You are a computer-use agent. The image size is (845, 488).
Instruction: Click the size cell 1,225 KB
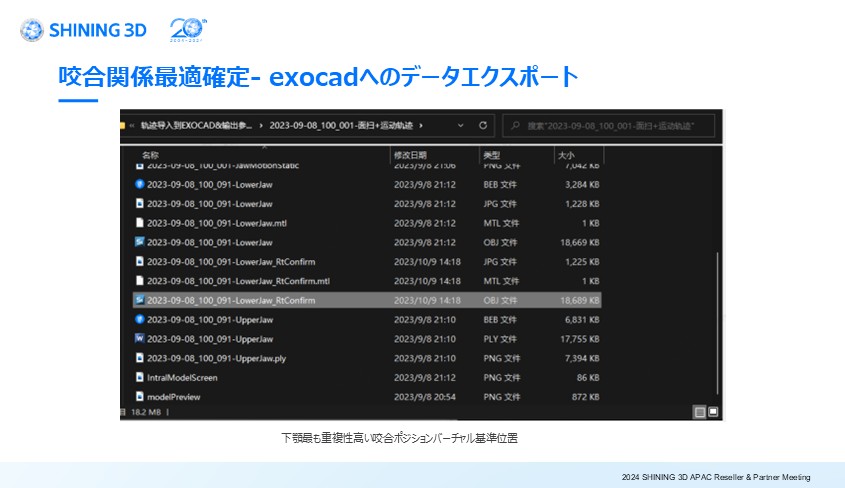click(582, 262)
